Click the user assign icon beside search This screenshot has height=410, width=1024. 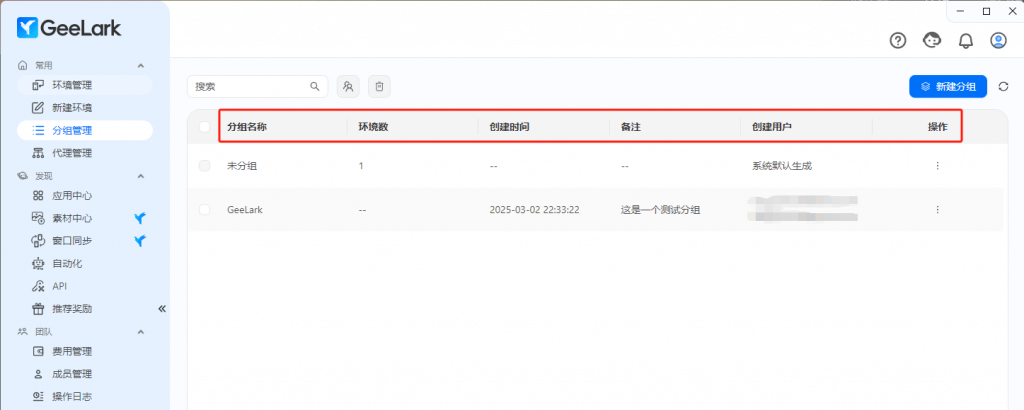pyautogui.click(x=348, y=87)
